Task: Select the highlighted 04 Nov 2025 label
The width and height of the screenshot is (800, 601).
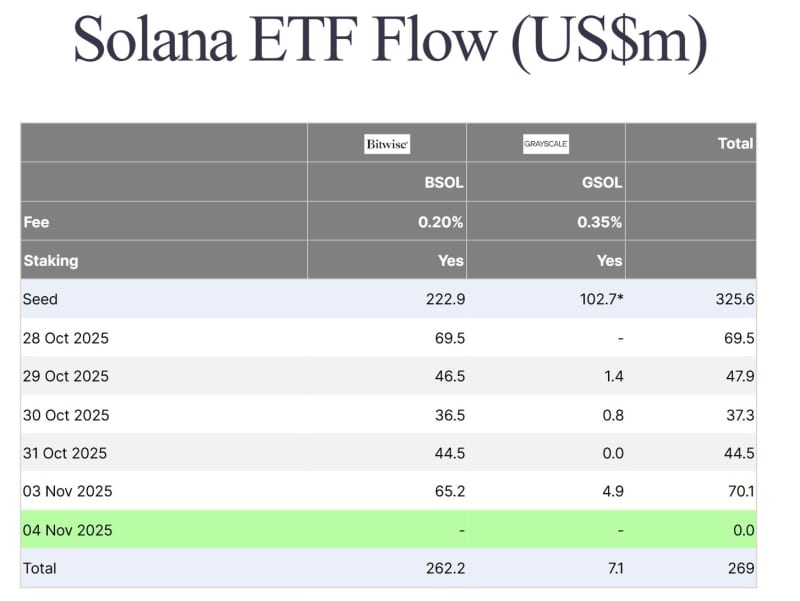Action: pyautogui.click(x=67, y=530)
